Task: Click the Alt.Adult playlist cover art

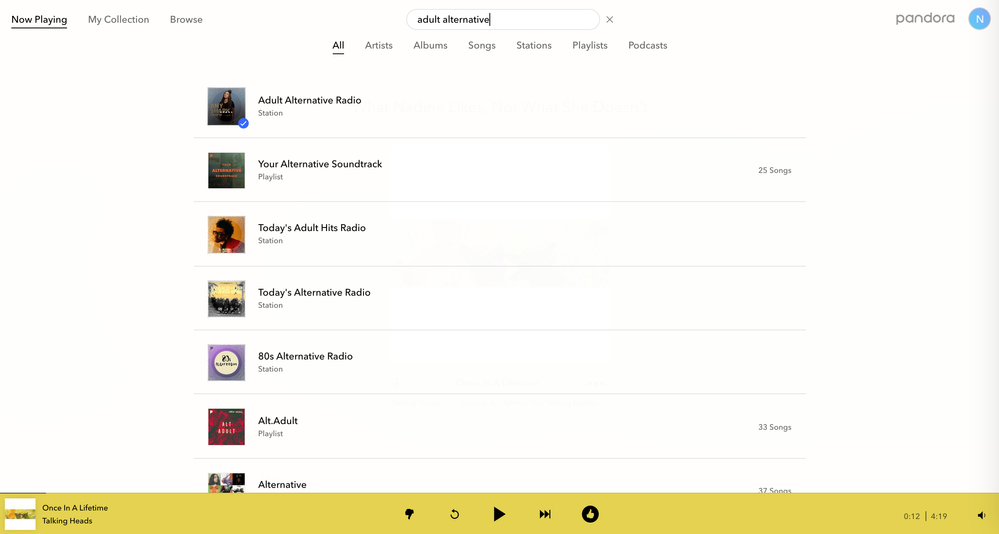Action: (226, 427)
